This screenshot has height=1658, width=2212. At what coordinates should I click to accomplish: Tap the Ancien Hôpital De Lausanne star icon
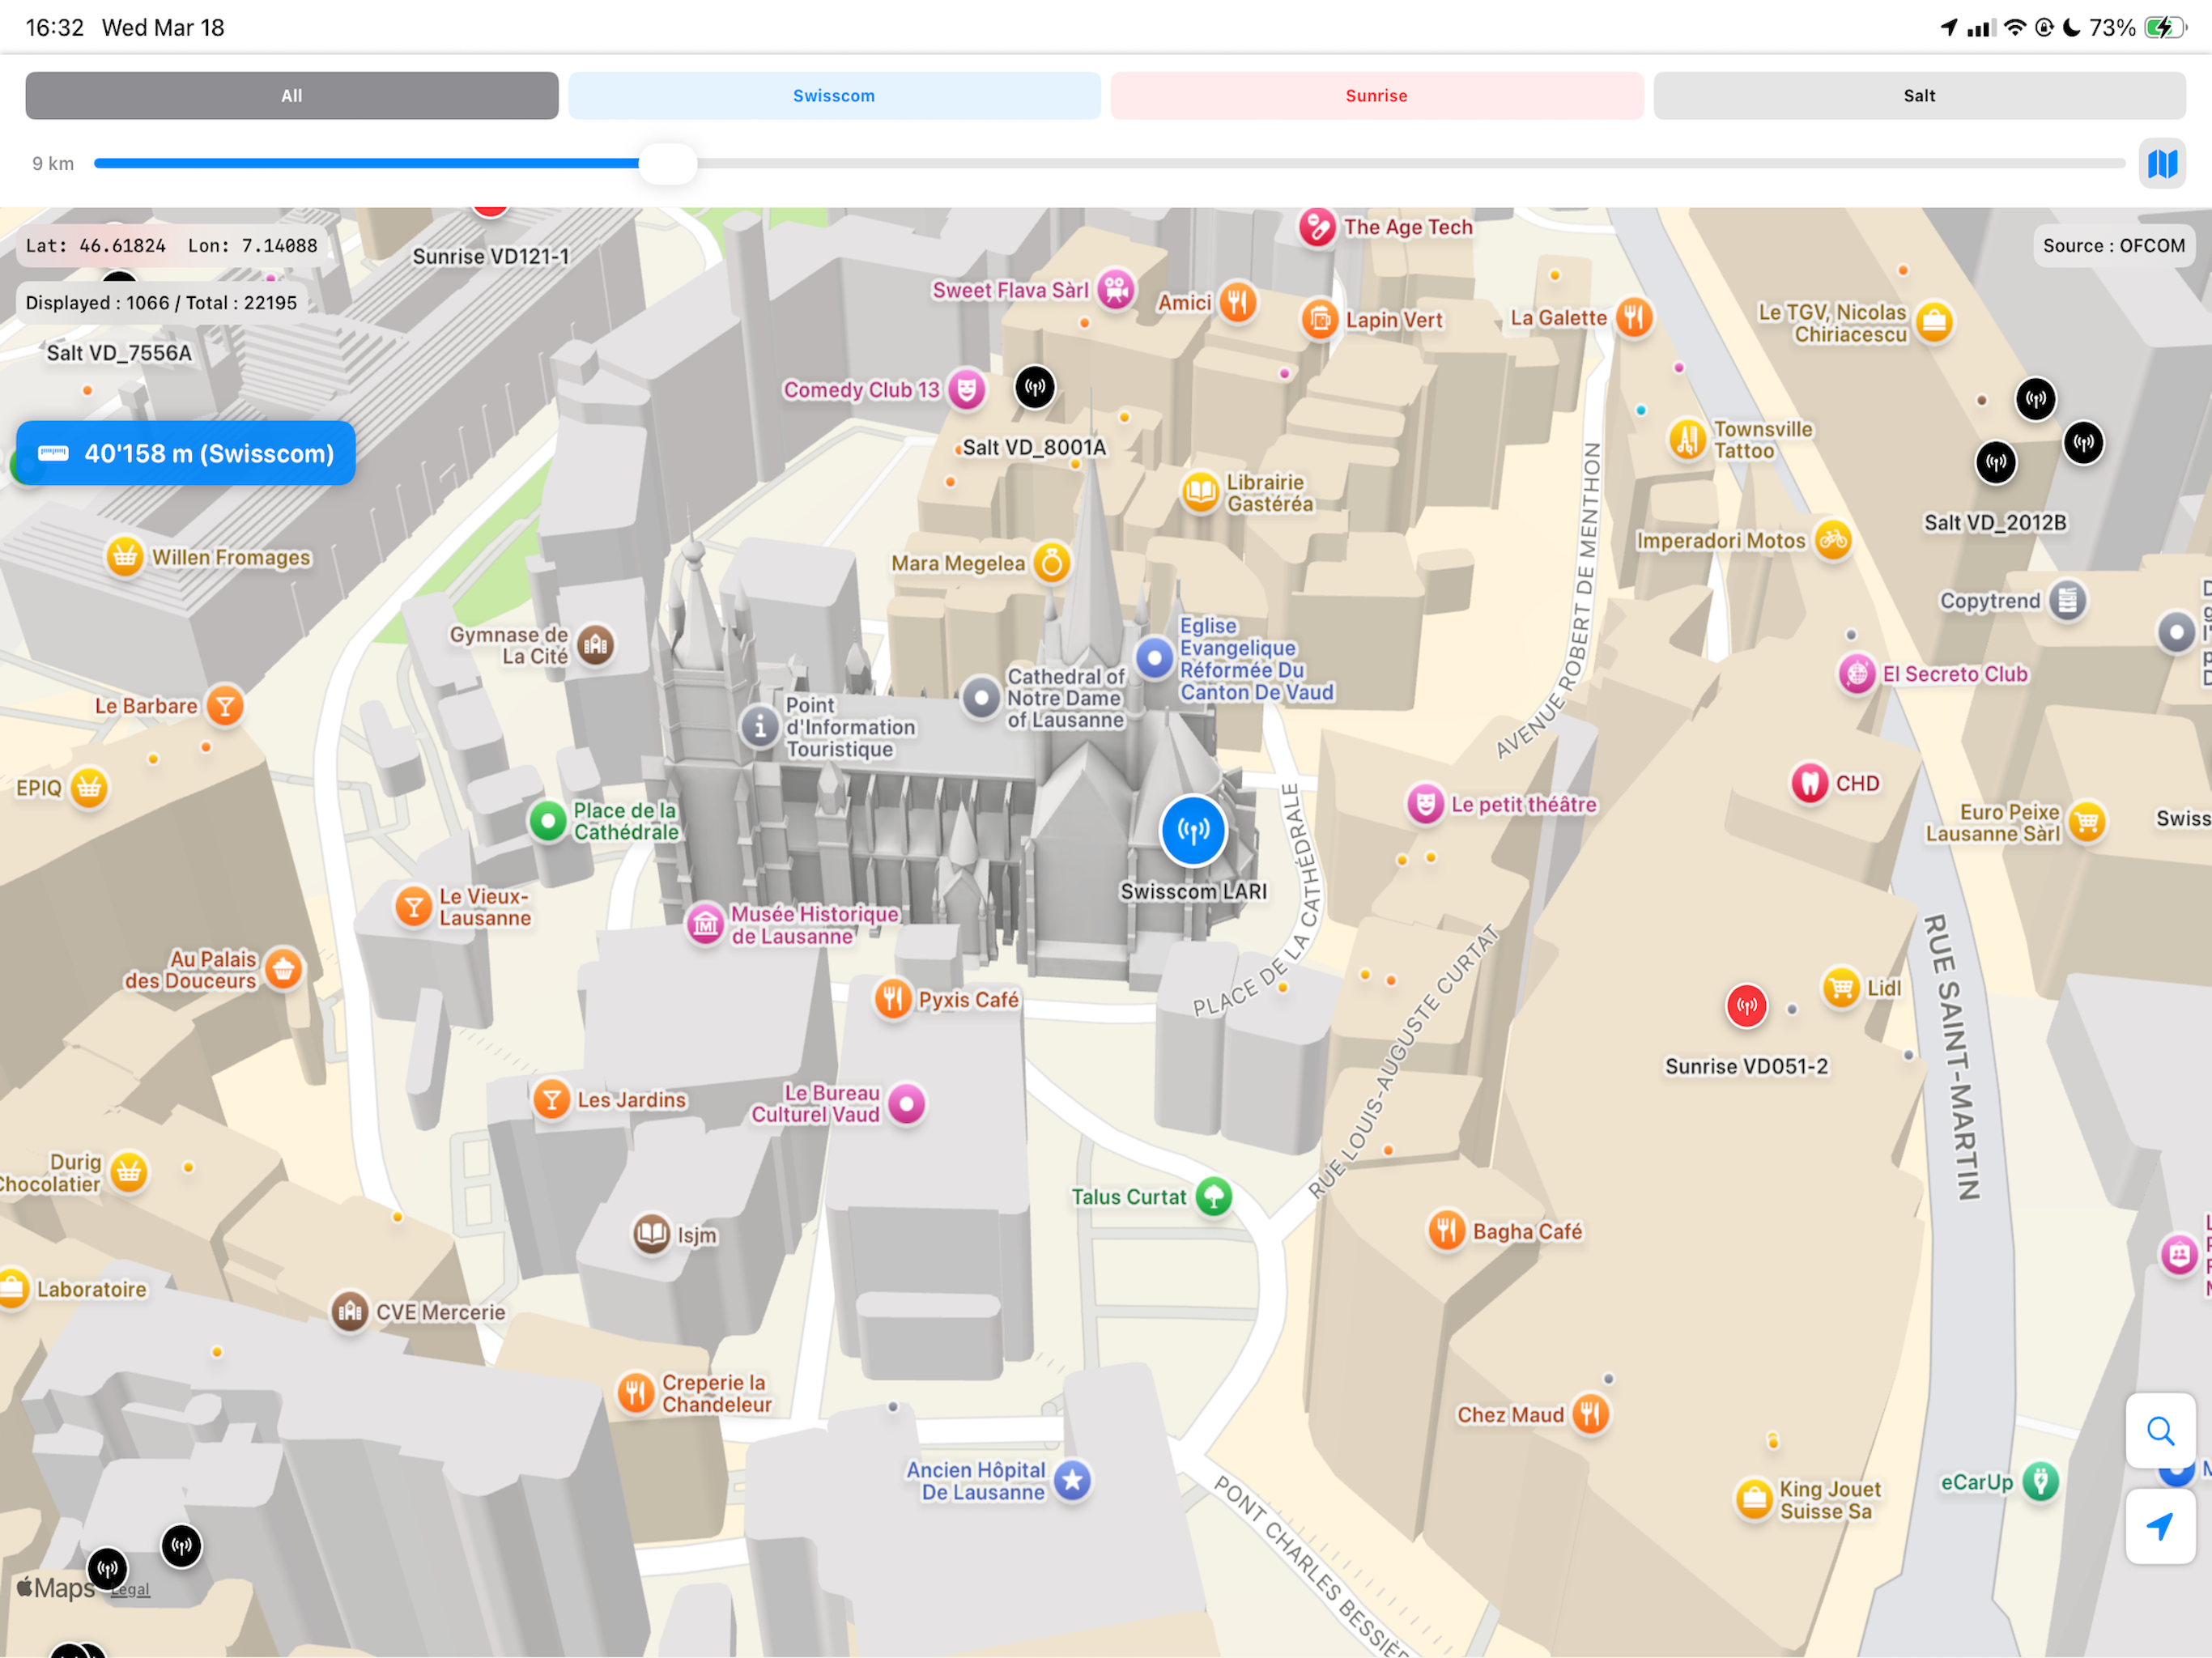pos(1072,1480)
